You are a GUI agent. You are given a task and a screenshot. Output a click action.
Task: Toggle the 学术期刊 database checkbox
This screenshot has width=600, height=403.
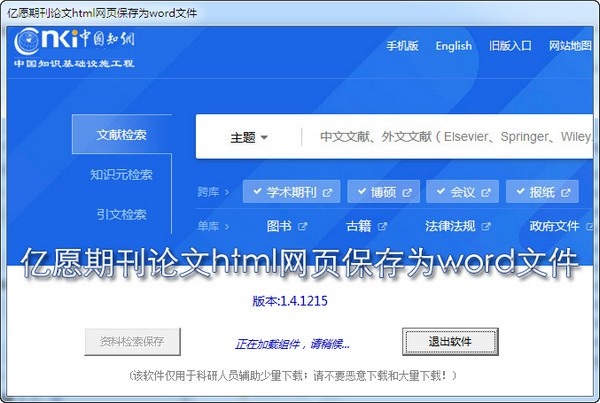(257, 191)
